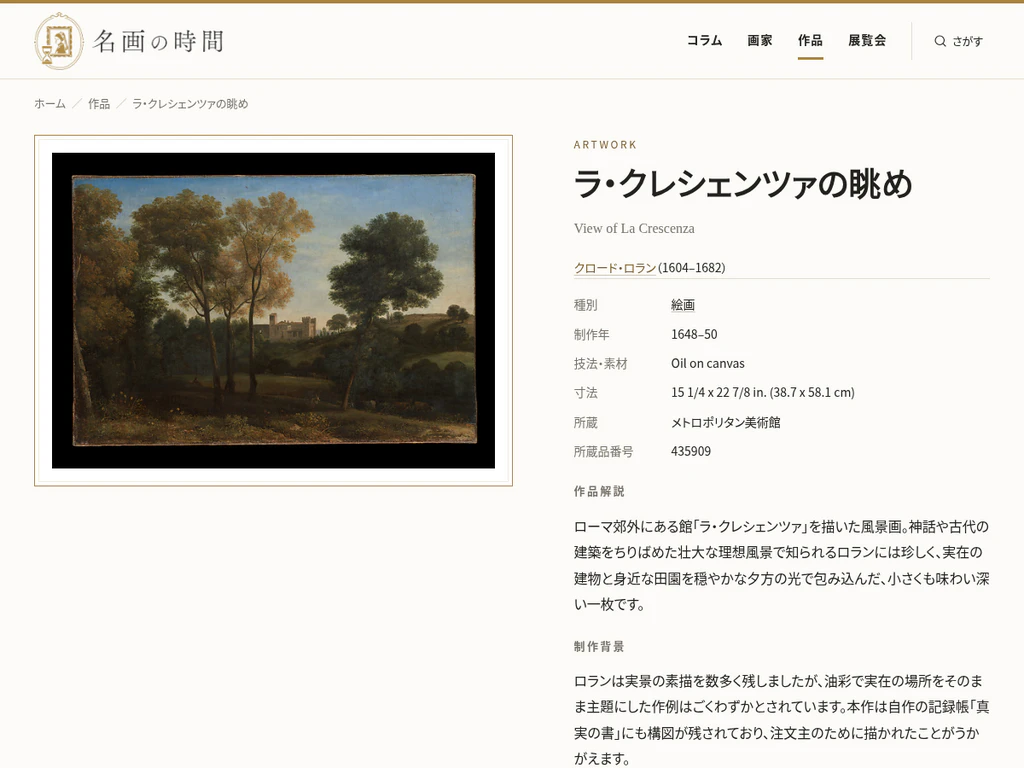The height and width of the screenshot is (768, 1024).
Task: Click the main heading ラ・クレシェンツァの眺め
Action: (x=743, y=184)
